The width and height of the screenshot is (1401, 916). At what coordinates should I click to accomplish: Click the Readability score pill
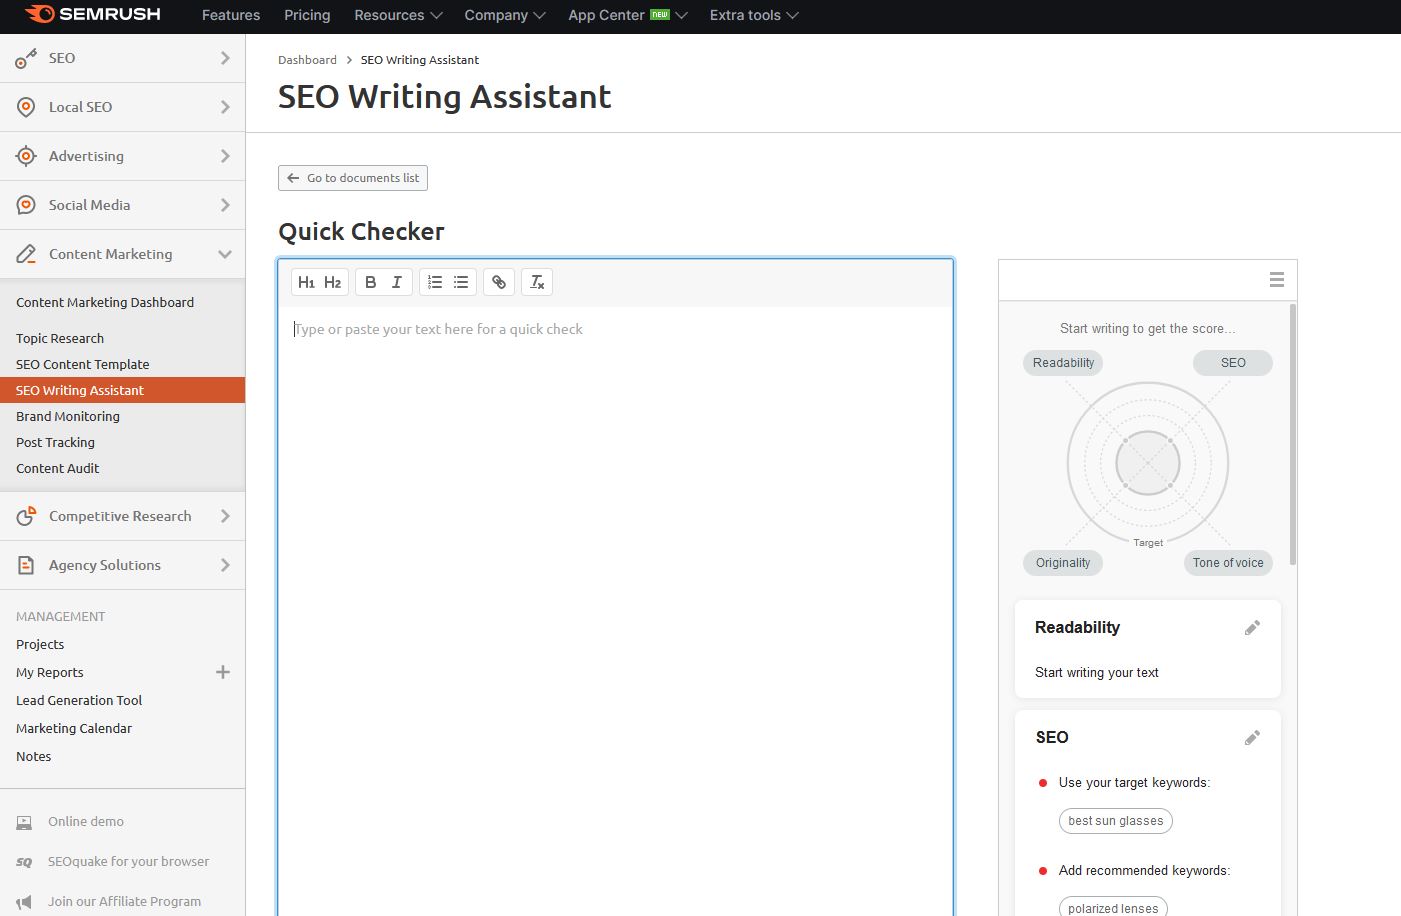1063,363
